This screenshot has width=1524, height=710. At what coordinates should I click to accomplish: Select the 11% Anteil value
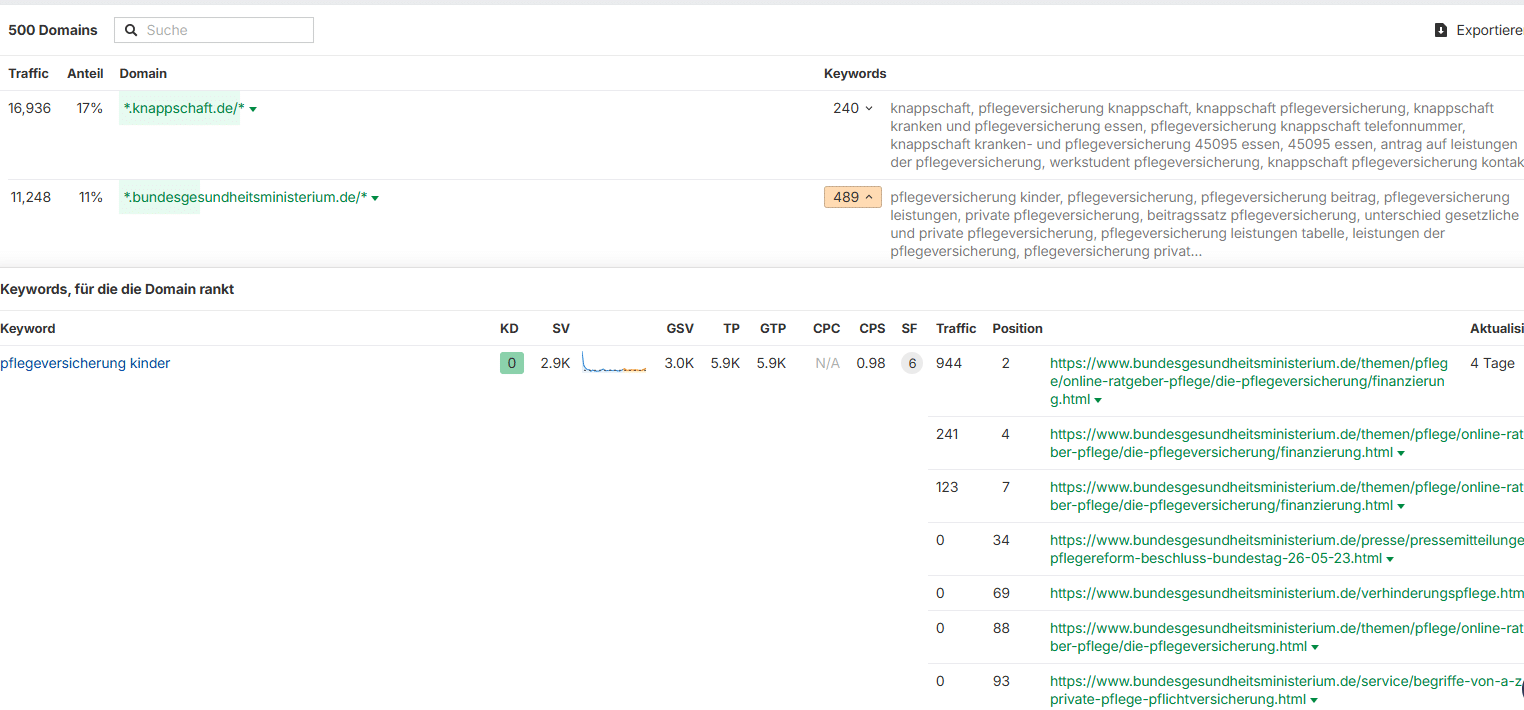point(91,197)
